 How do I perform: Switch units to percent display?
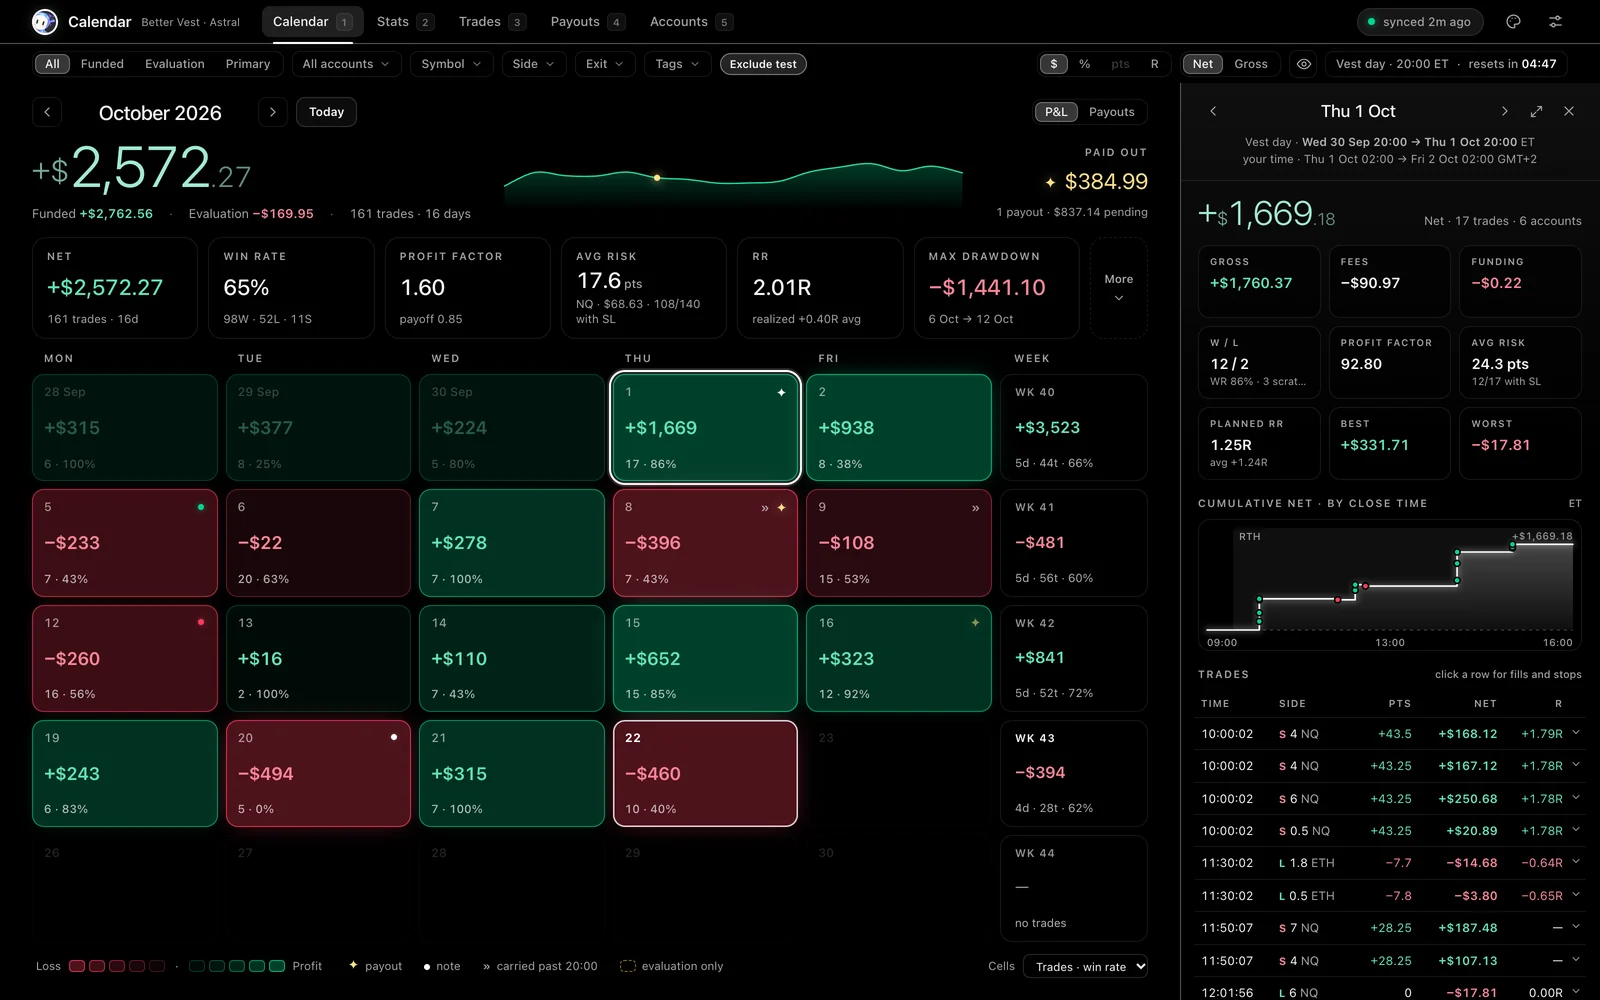(1085, 64)
